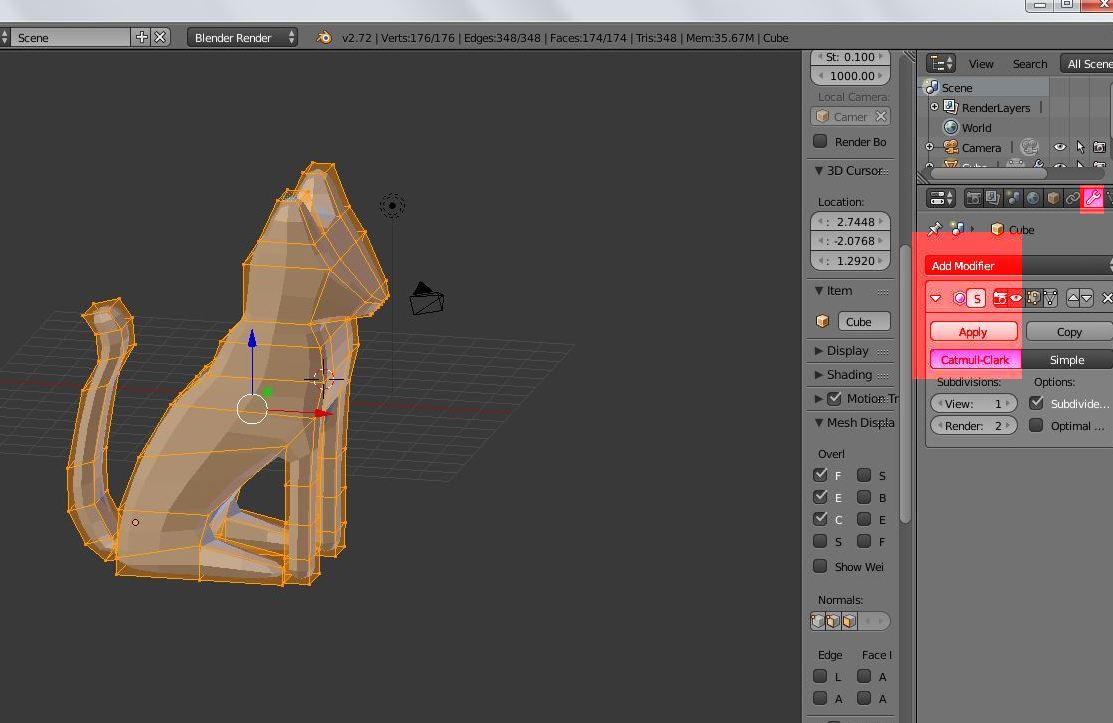Toggle Camera visibility eye in outliner
1113x723 pixels.
click(x=1059, y=147)
